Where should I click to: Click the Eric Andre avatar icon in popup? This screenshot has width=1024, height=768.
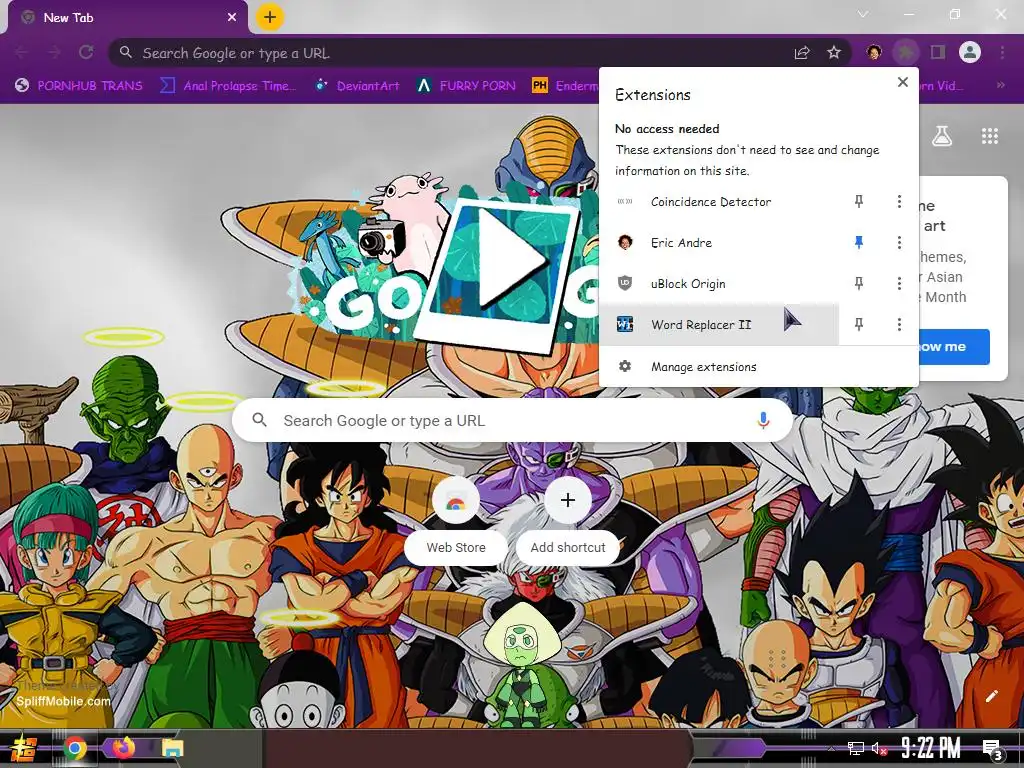[625, 242]
